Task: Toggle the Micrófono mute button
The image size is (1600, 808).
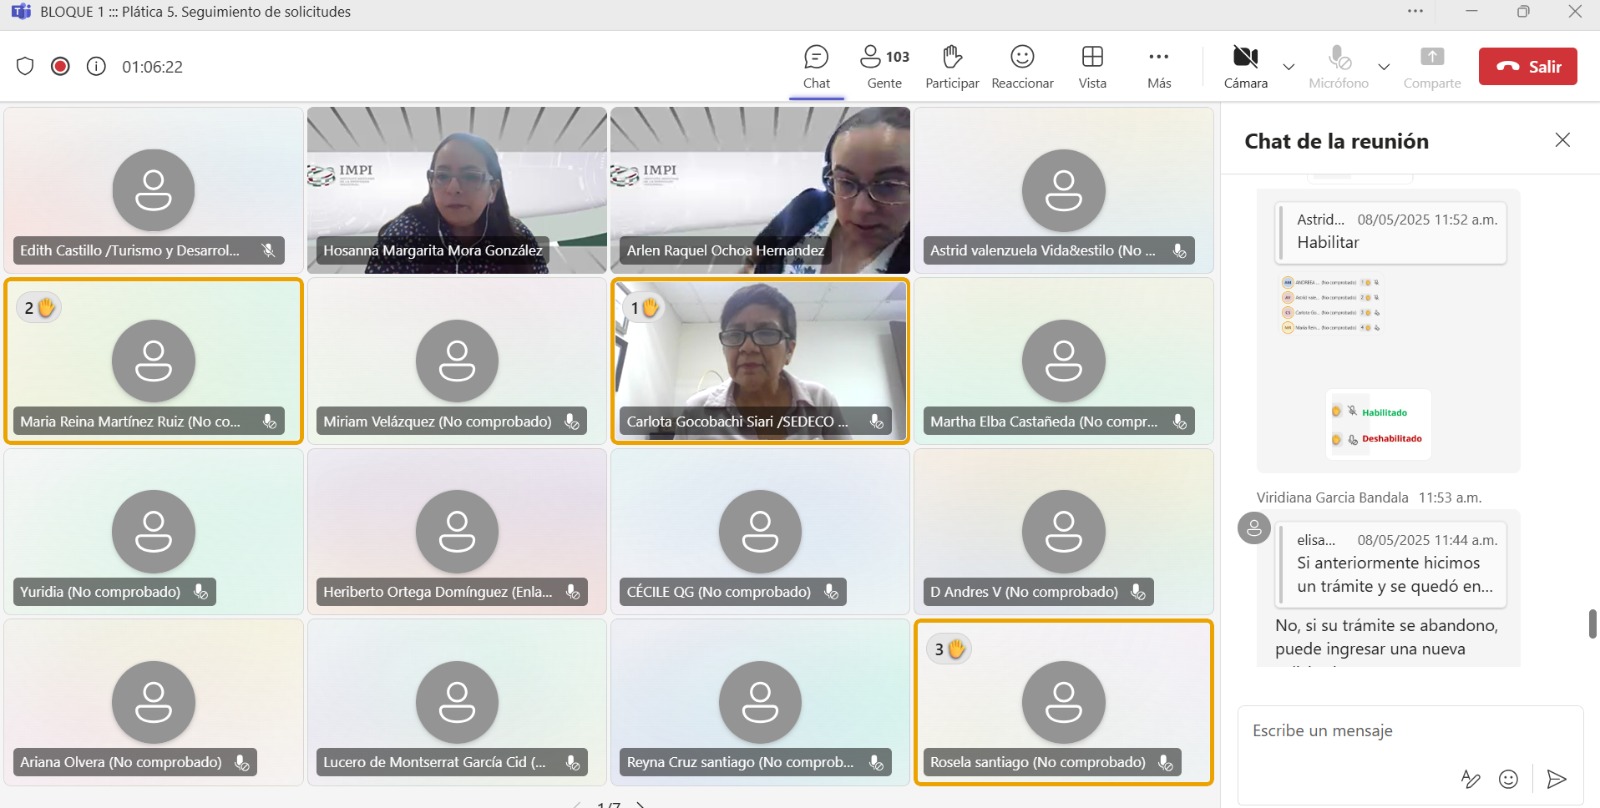Action: [x=1338, y=67]
